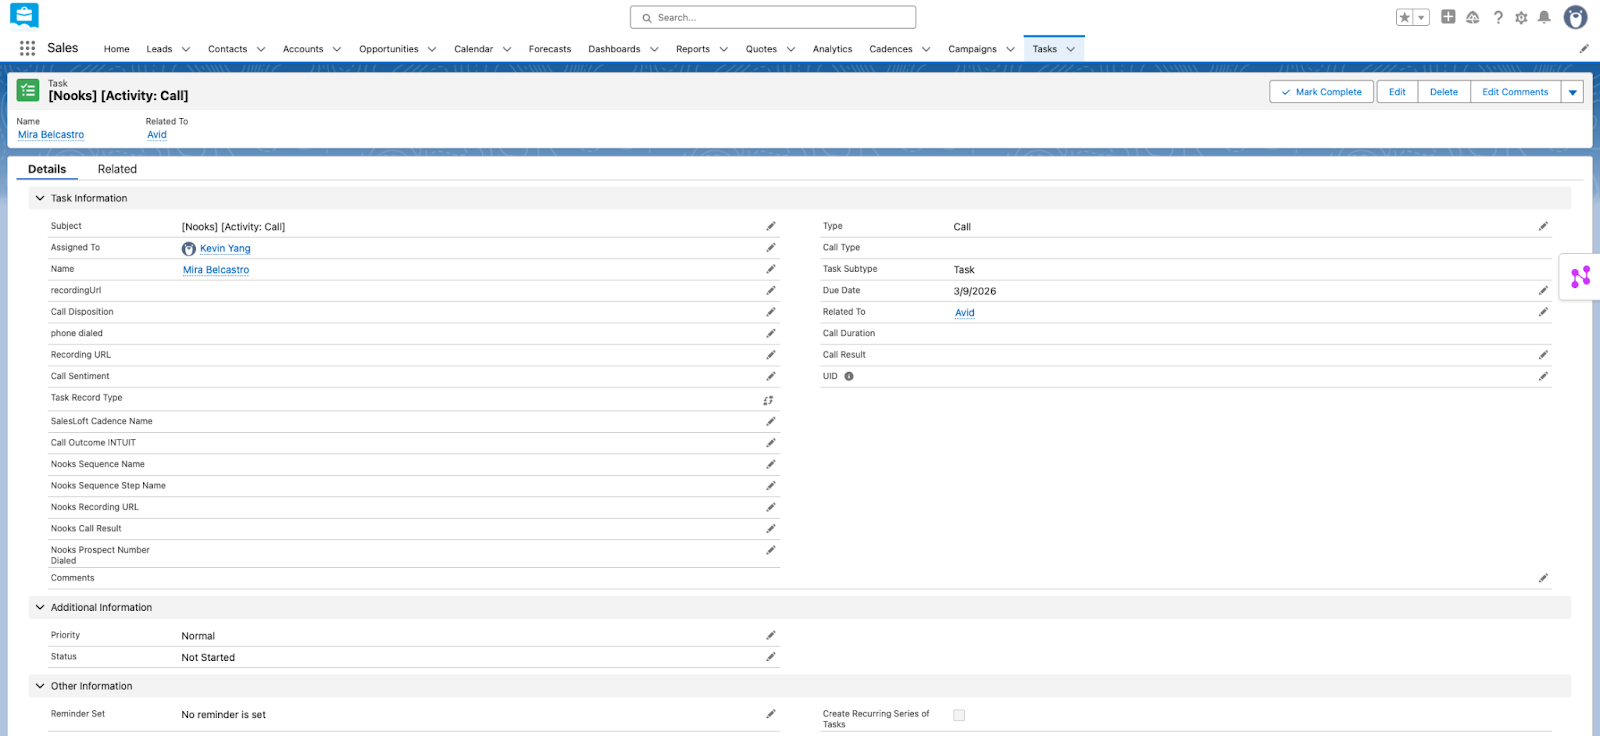Click the Edit Comments button

point(1515,92)
